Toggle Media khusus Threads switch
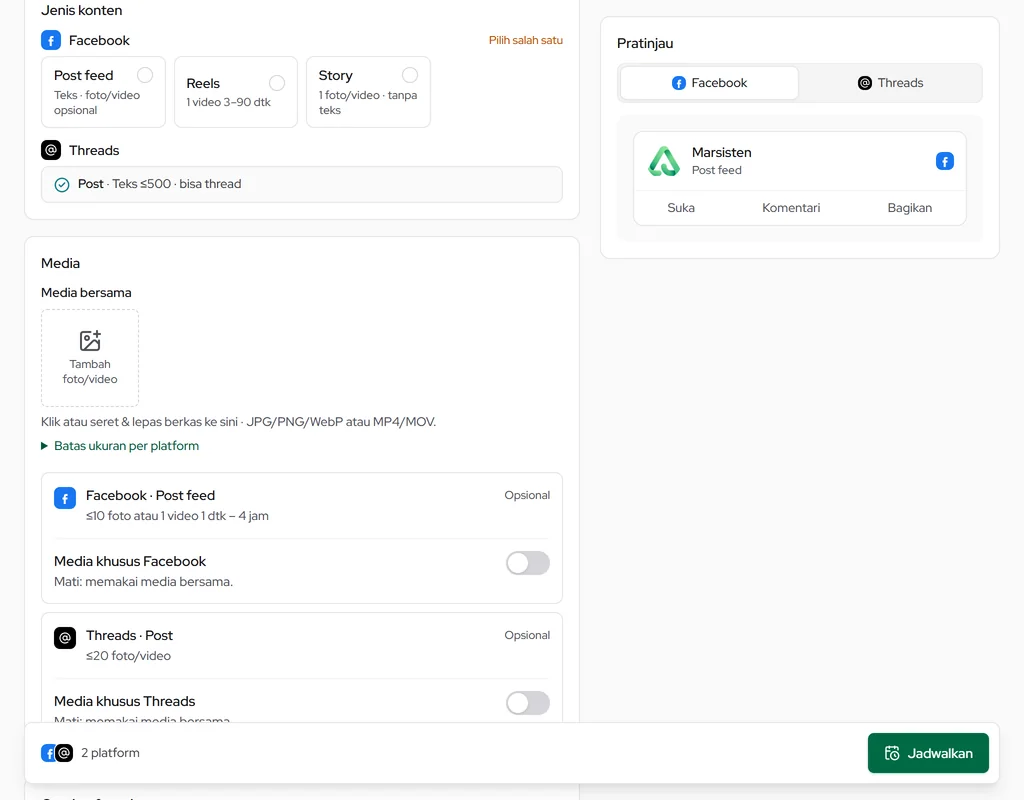Screen dimensions: 1024x800 pyautogui.click(x=528, y=703)
